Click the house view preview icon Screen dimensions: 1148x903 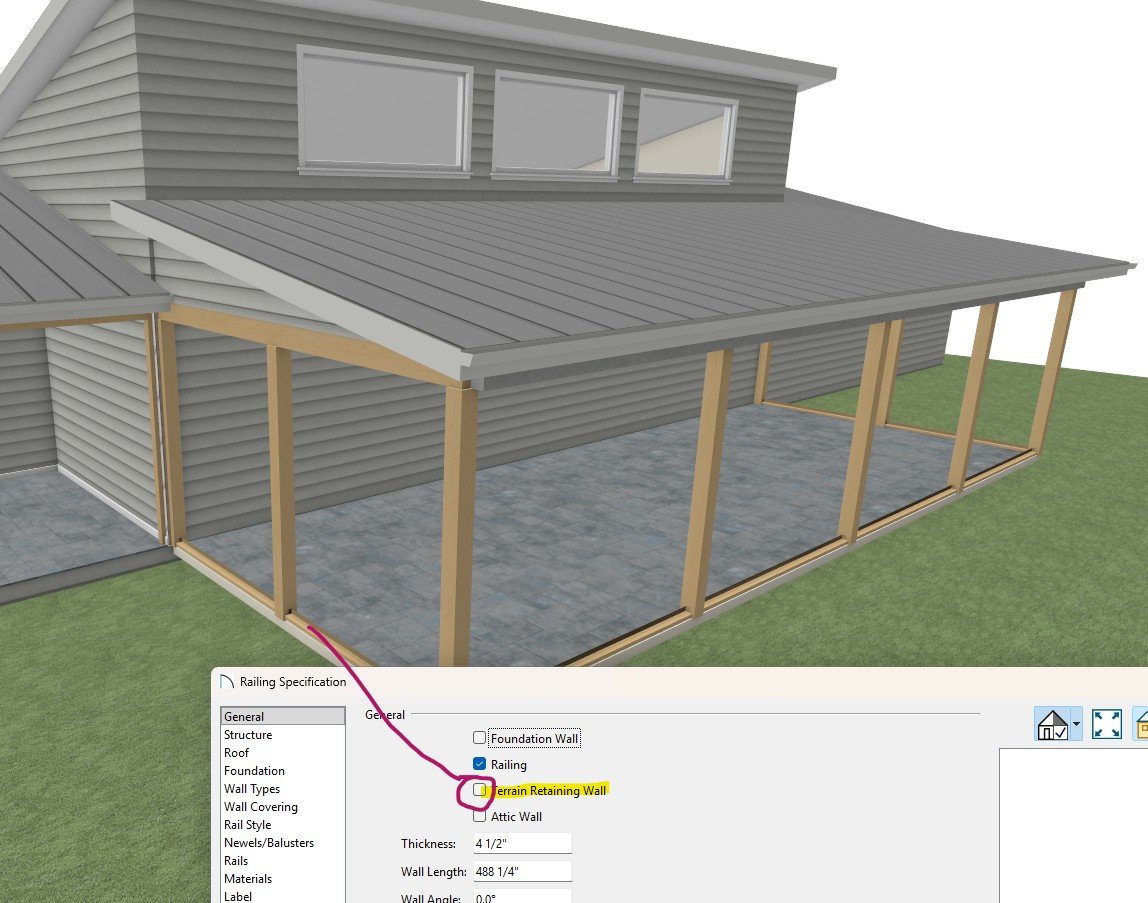click(x=1051, y=724)
